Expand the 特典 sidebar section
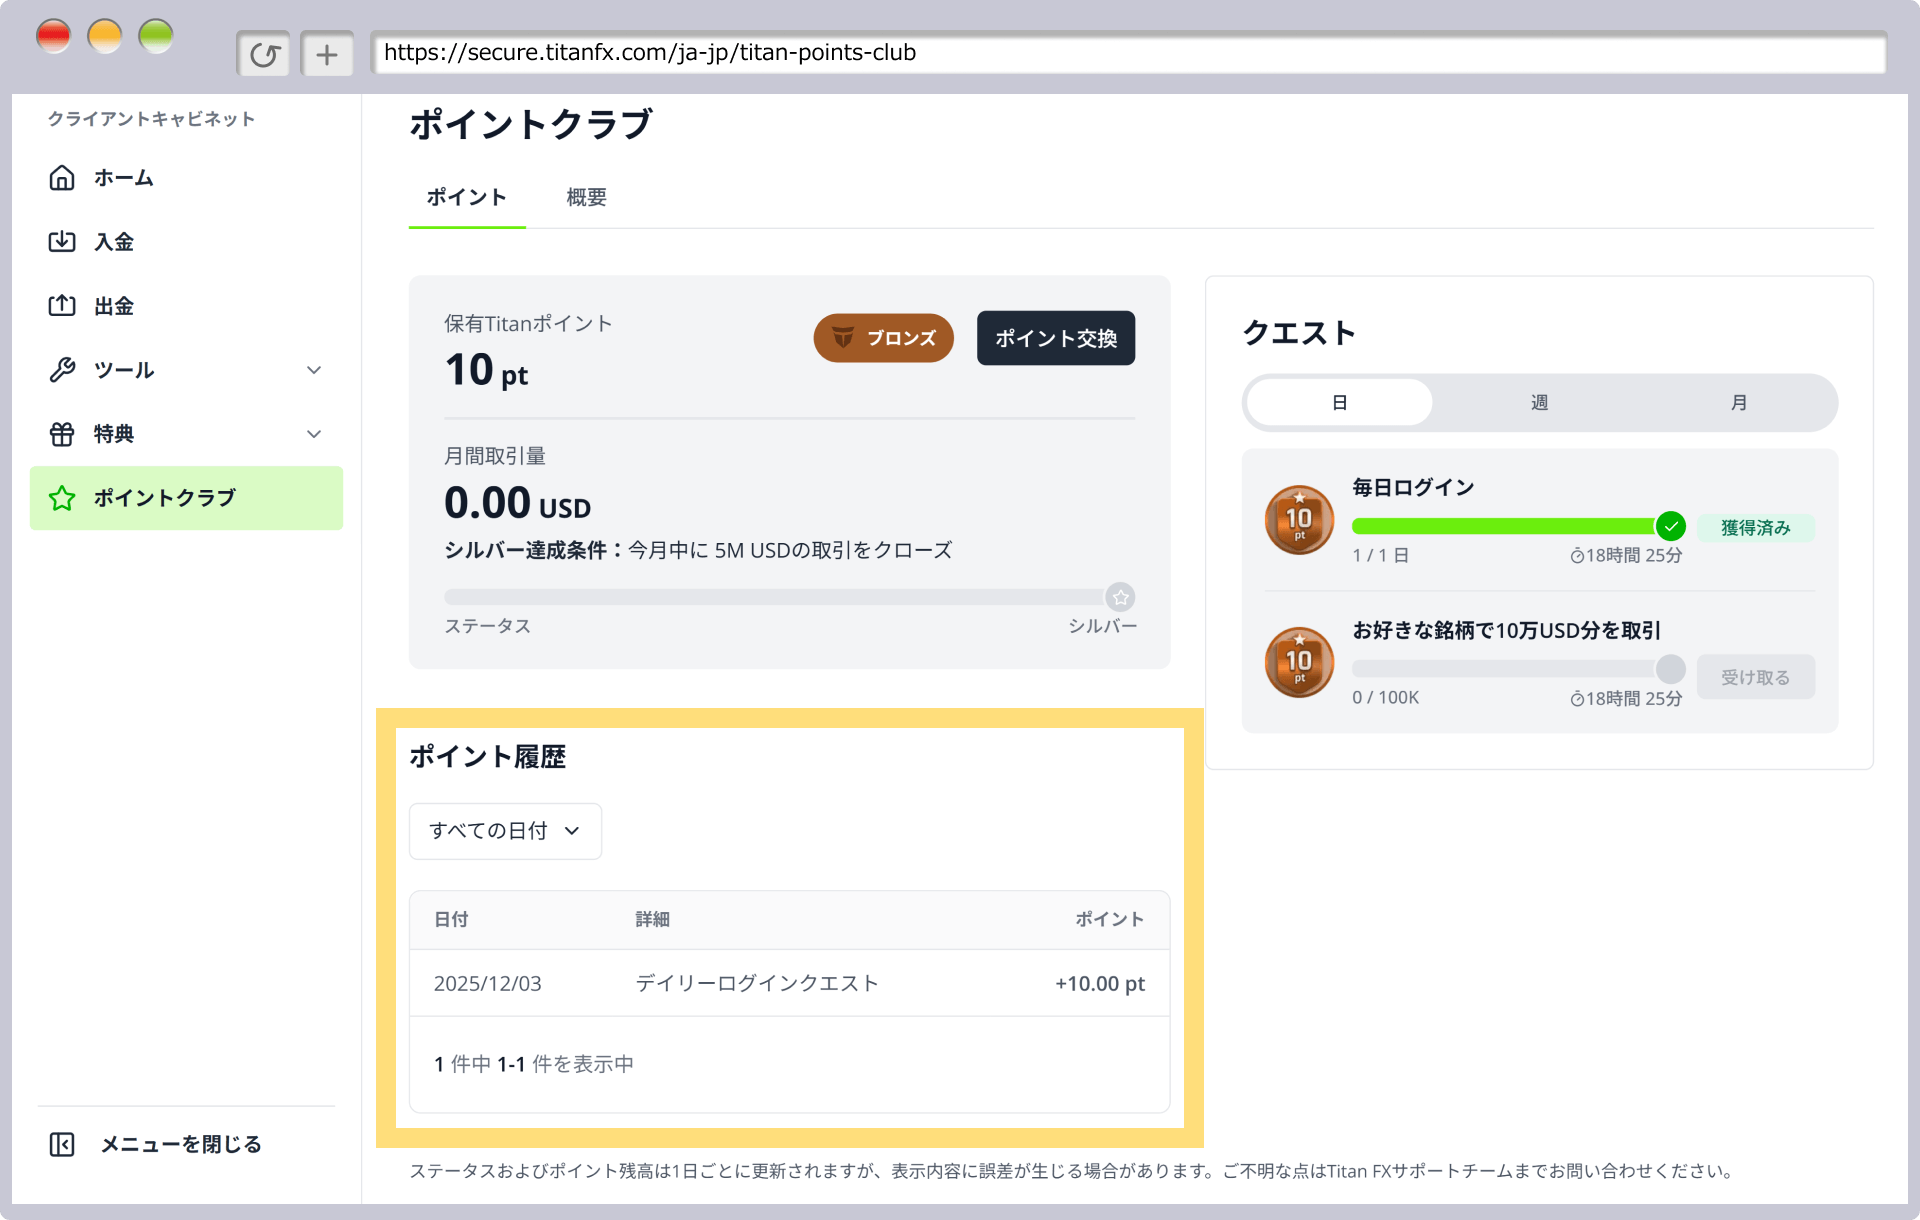This screenshot has width=1920, height=1220. [x=314, y=433]
